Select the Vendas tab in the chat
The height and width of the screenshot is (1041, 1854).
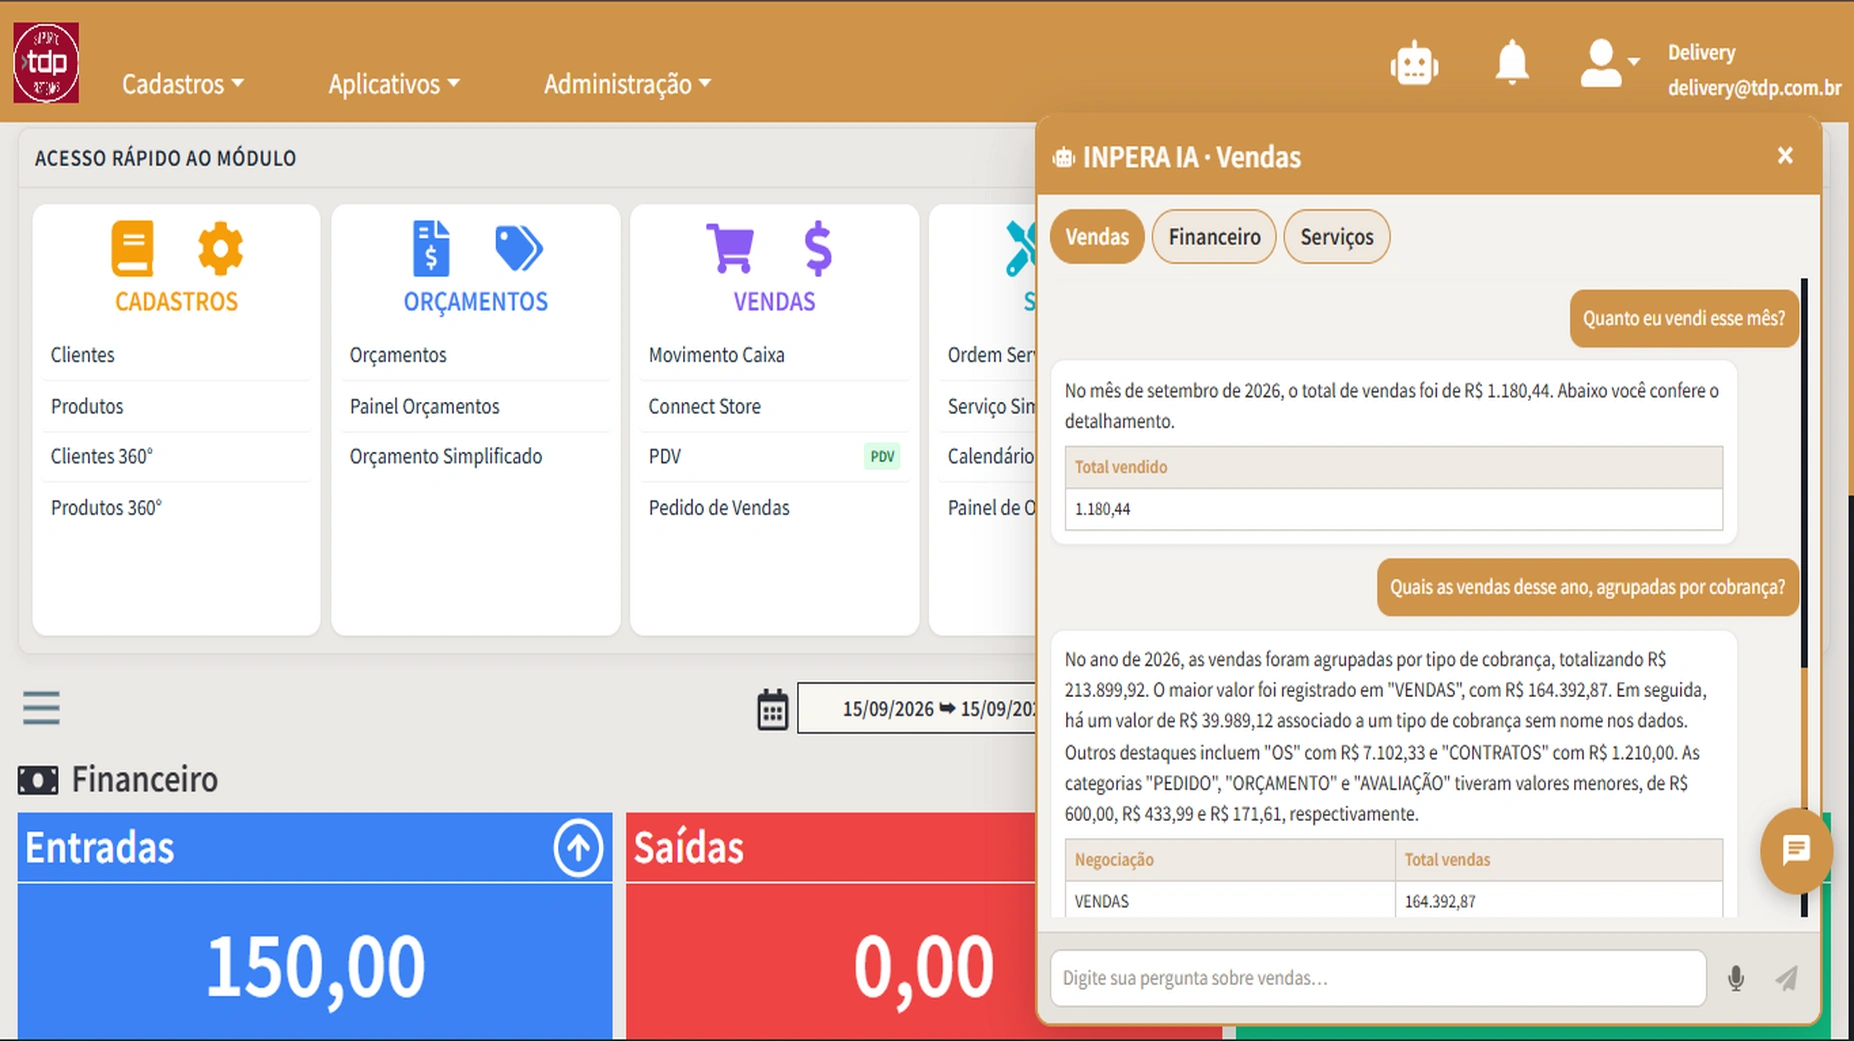[1097, 237]
